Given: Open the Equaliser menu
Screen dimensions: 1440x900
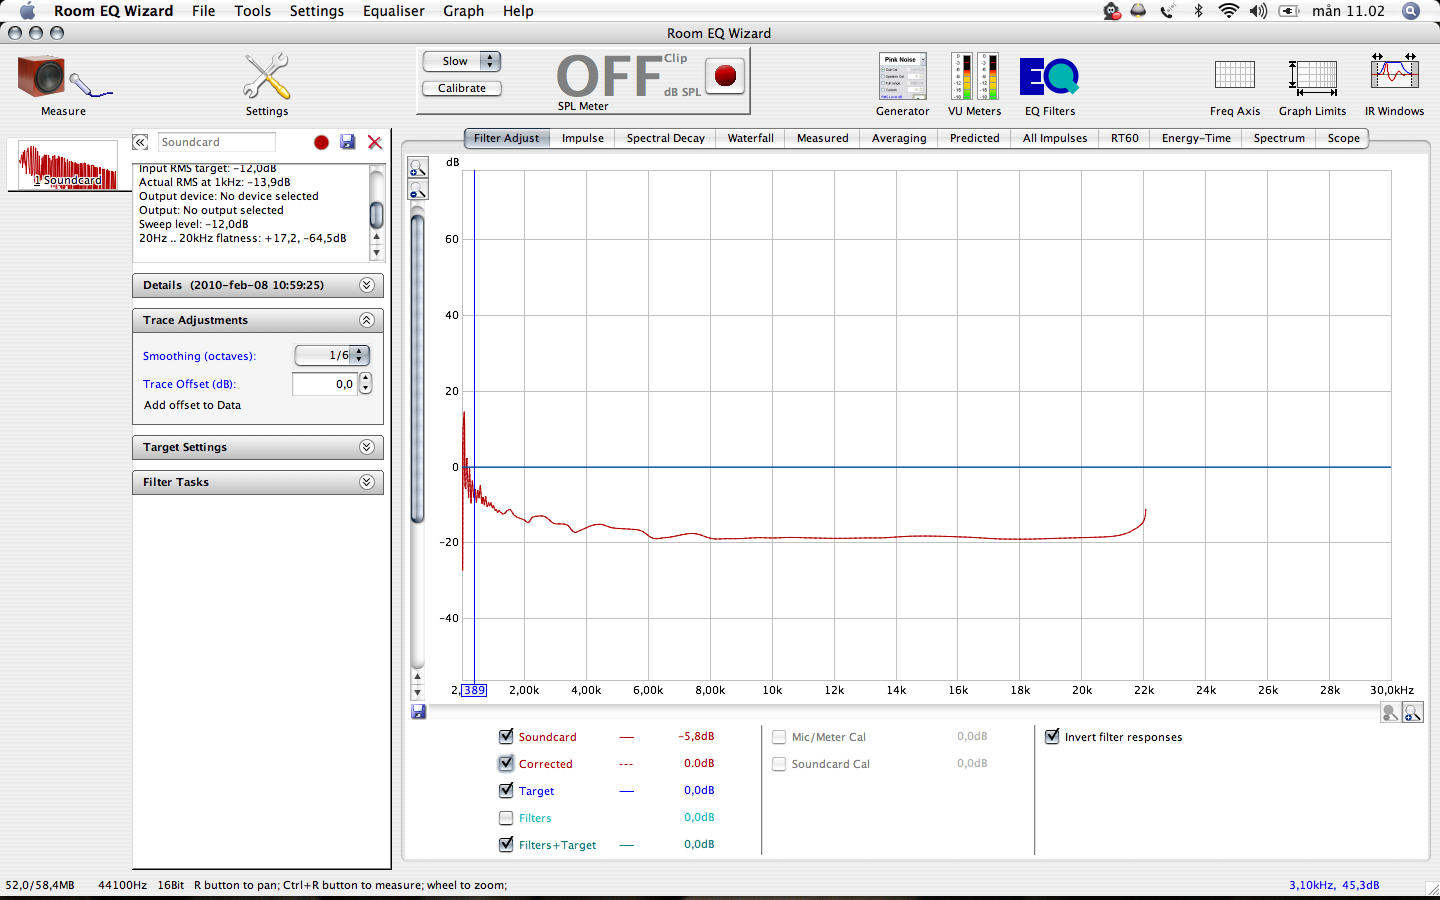Looking at the screenshot, I should pyautogui.click(x=393, y=11).
